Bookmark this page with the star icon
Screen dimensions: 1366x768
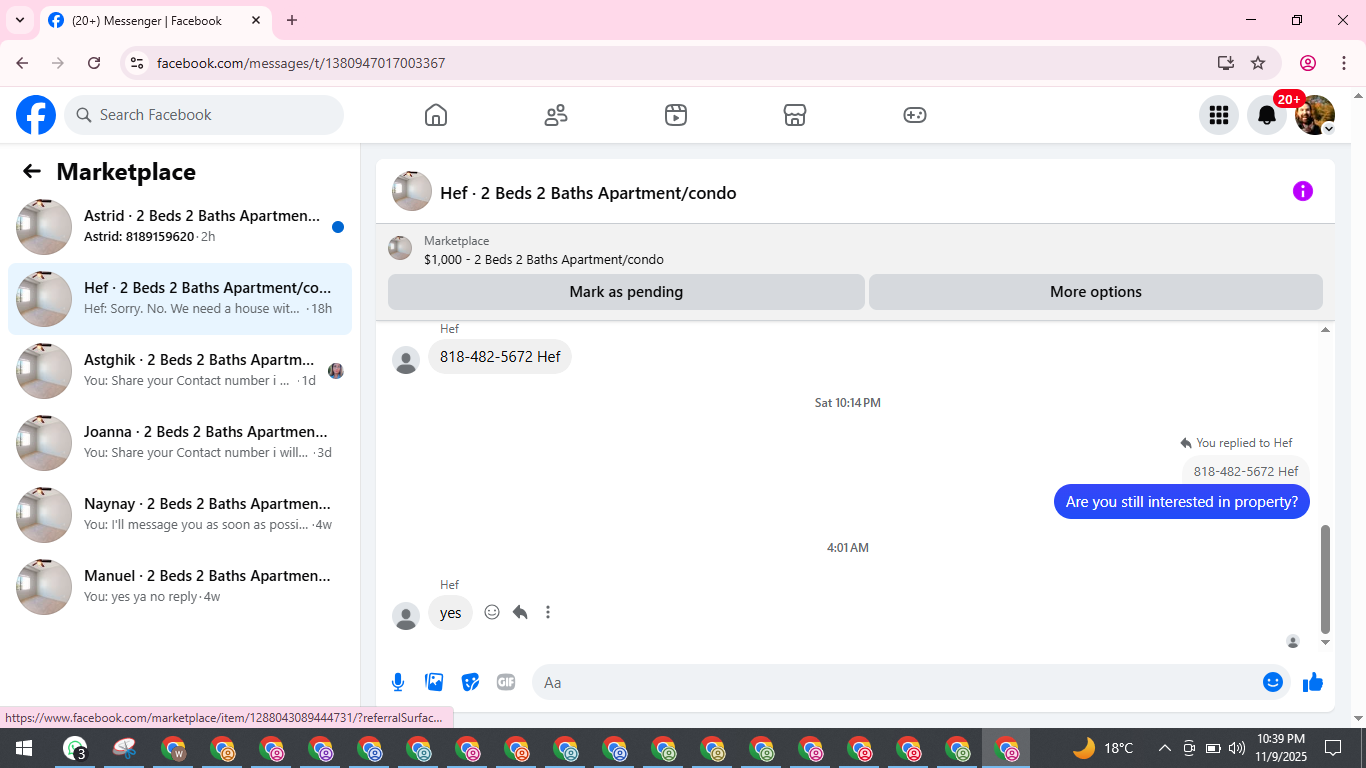[x=1258, y=63]
